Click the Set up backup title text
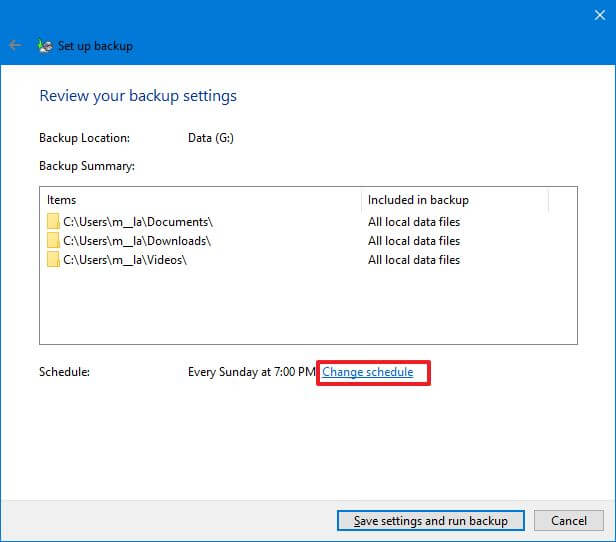Image resolution: width=616 pixels, height=542 pixels. [95, 46]
